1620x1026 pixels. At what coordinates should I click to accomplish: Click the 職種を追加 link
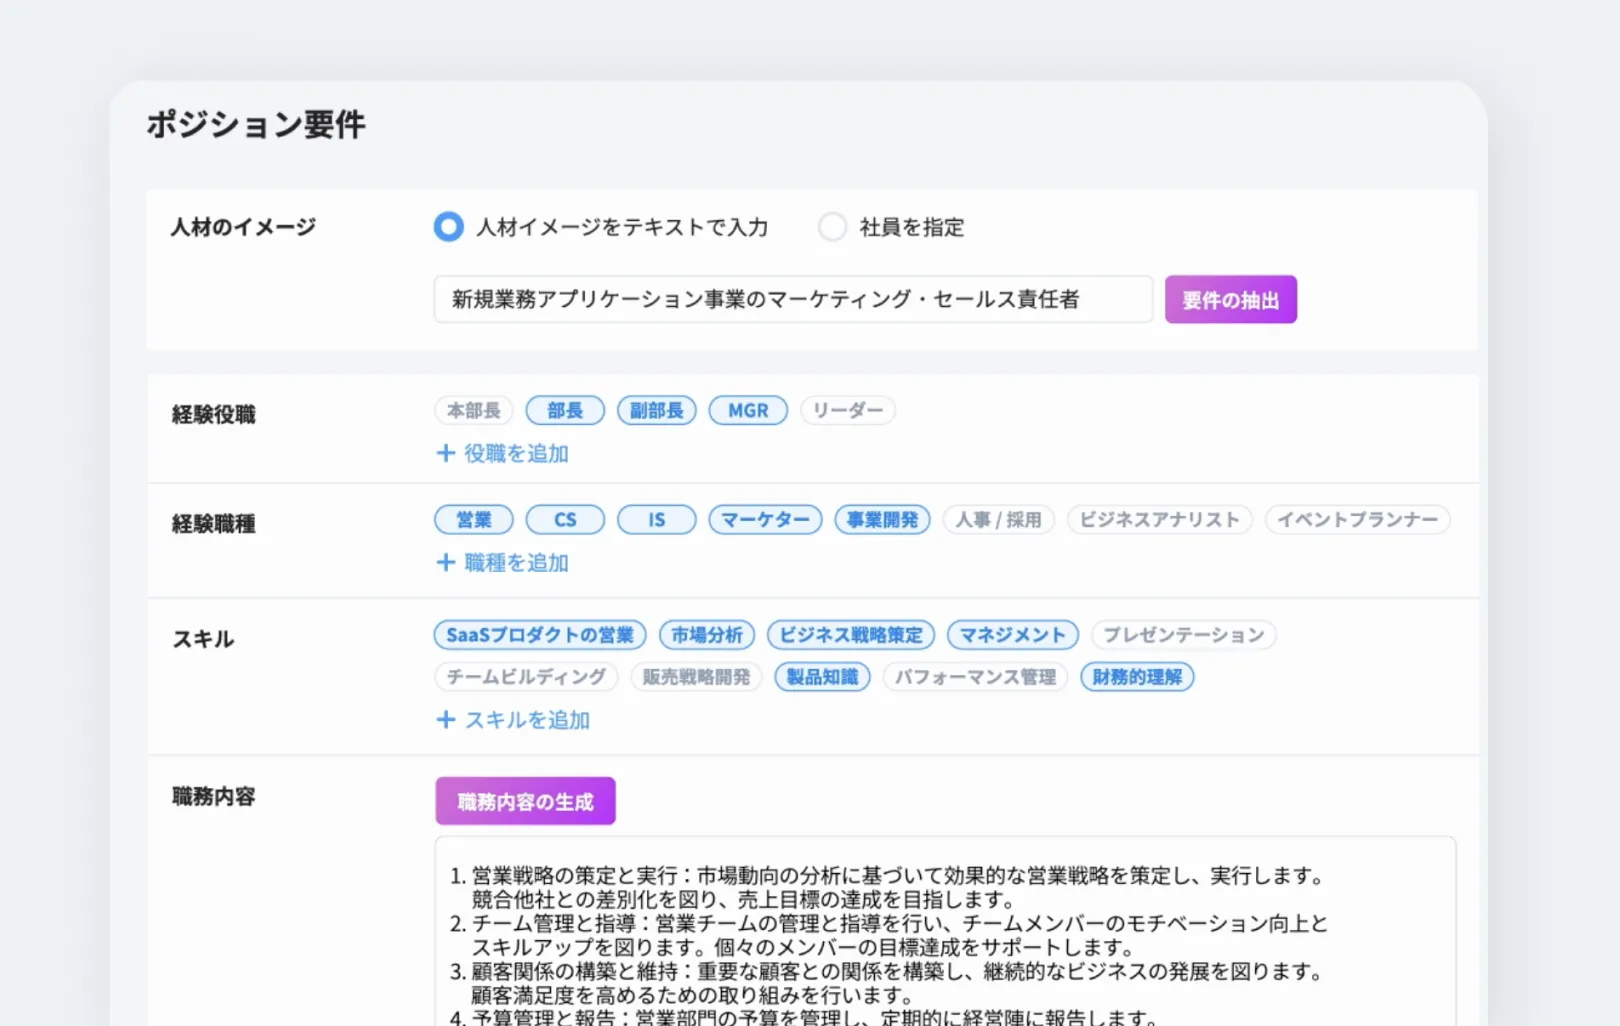coord(515,562)
